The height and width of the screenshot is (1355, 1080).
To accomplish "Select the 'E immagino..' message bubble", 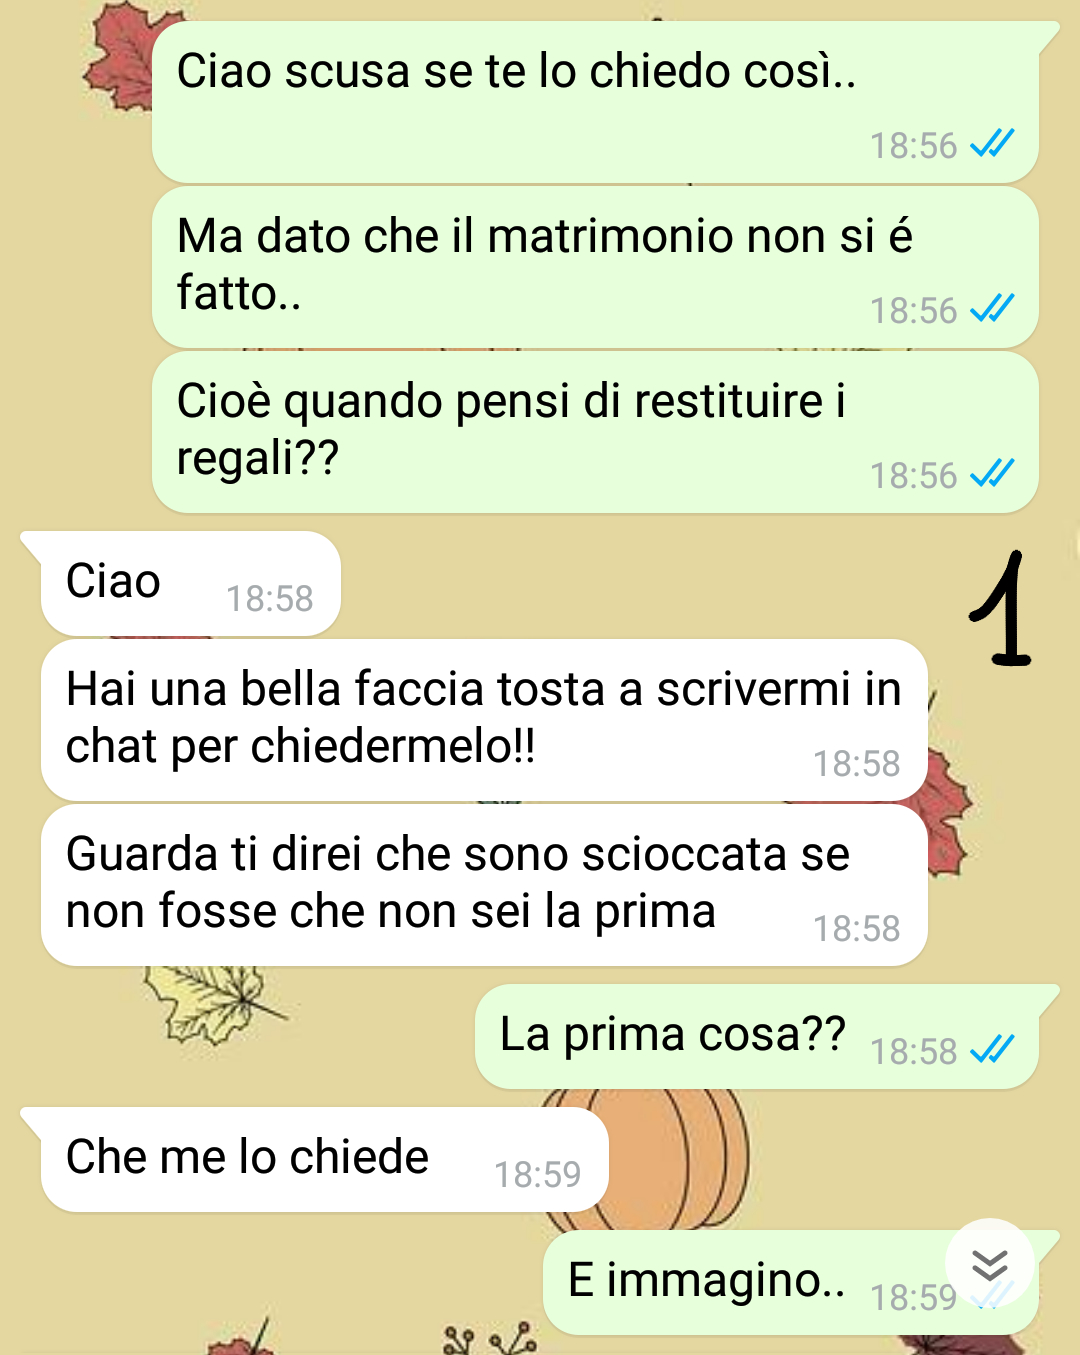I will point(791,1283).
